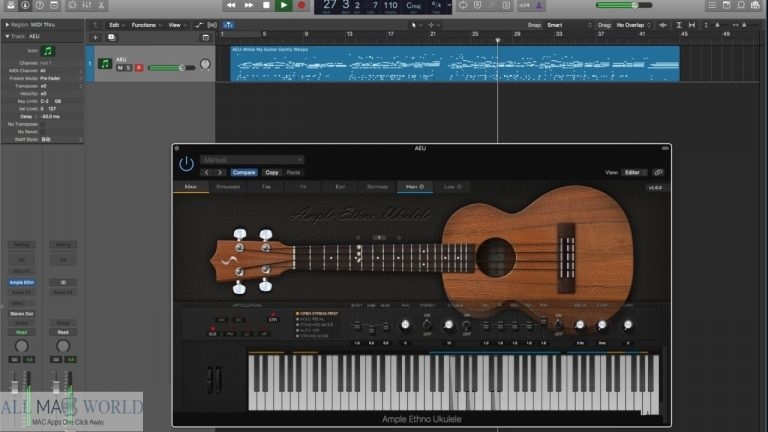
Task: Record-enable the AEU track
Action: [139, 68]
